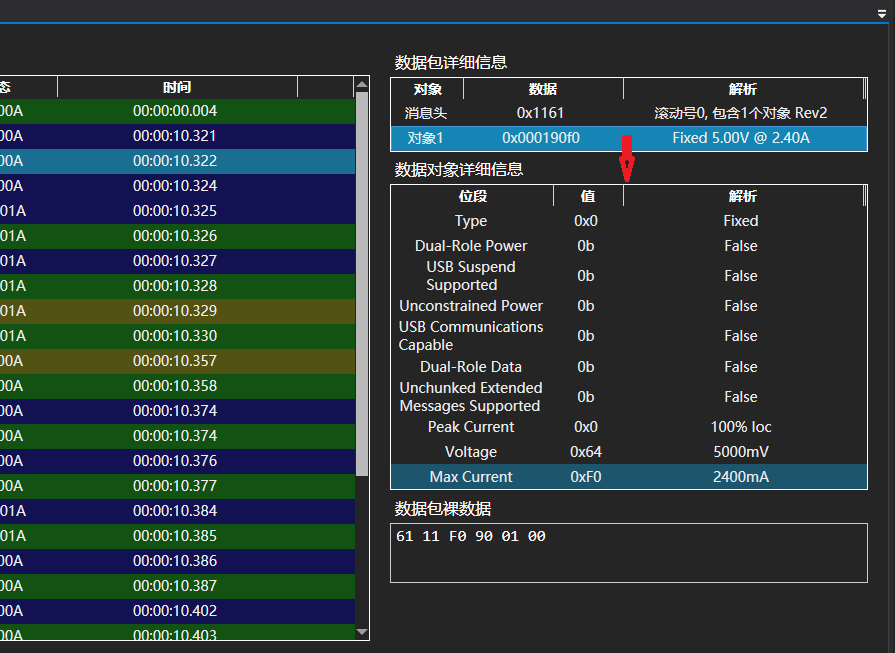Select packet at time 00:00:10.384

tap(177, 511)
